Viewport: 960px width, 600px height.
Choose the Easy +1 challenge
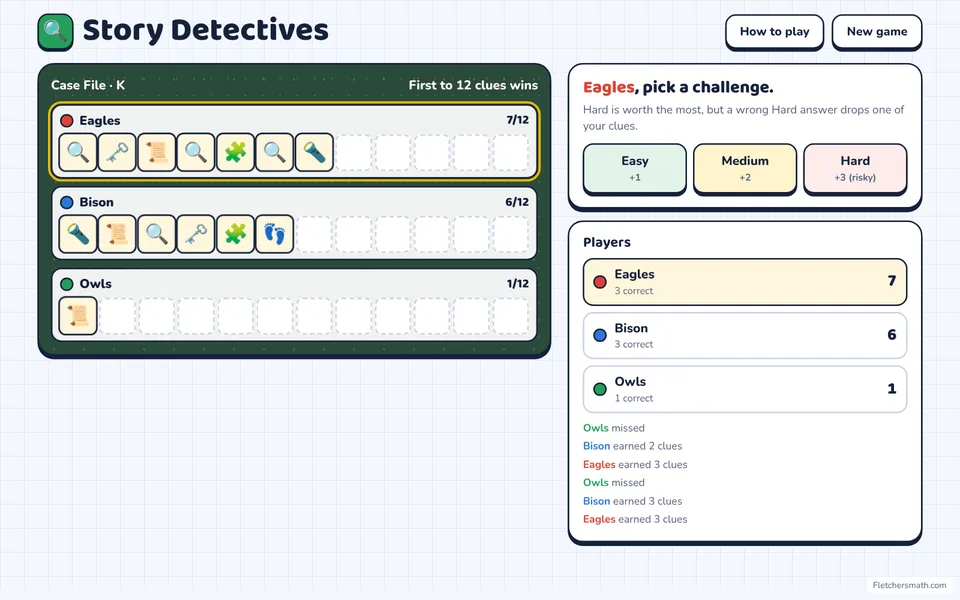click(634, 168)
